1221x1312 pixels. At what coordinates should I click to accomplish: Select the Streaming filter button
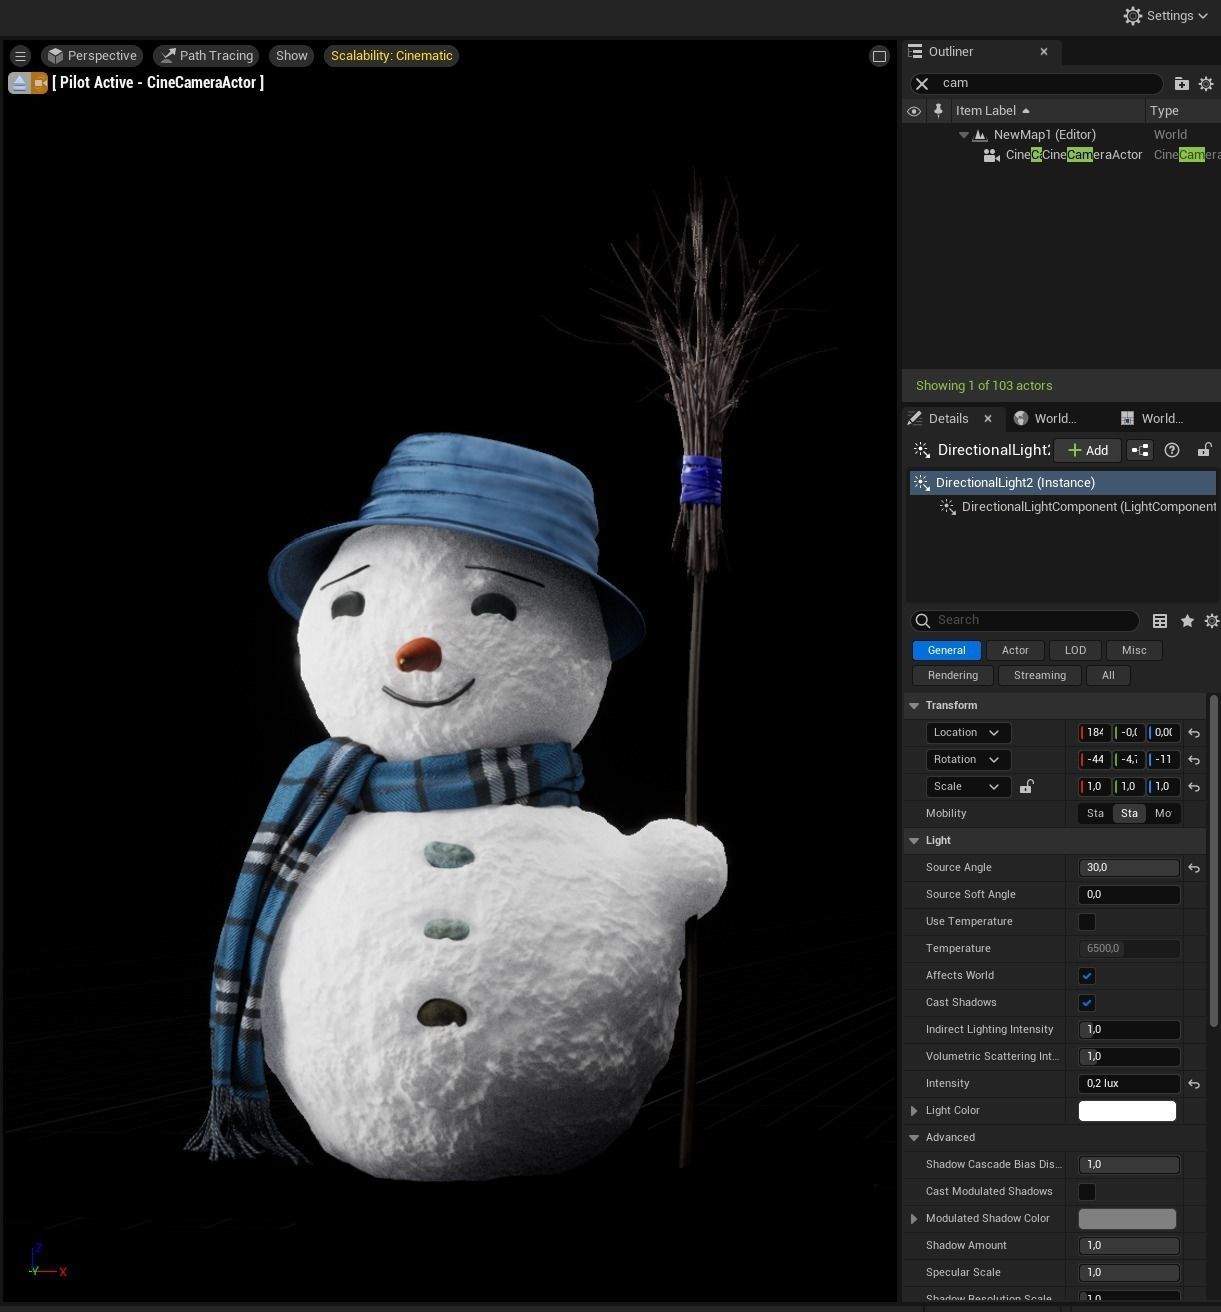pyautogui.click(x=1040, y=676)
